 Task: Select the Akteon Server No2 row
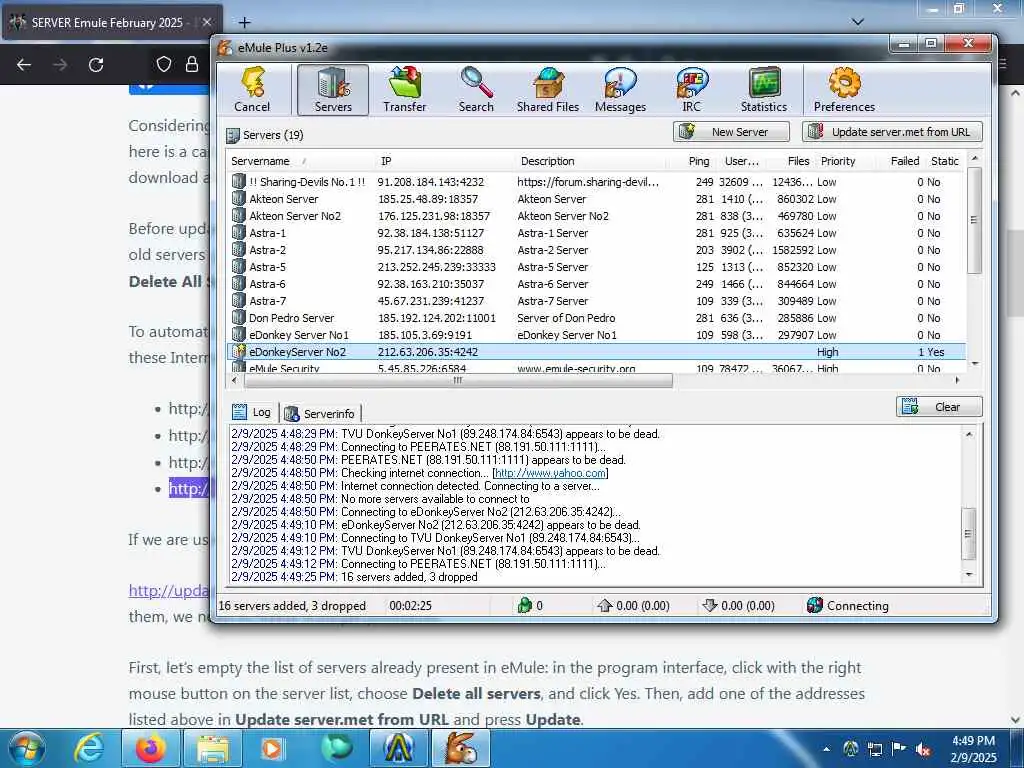pyautogui.click(x=596, y=216)
